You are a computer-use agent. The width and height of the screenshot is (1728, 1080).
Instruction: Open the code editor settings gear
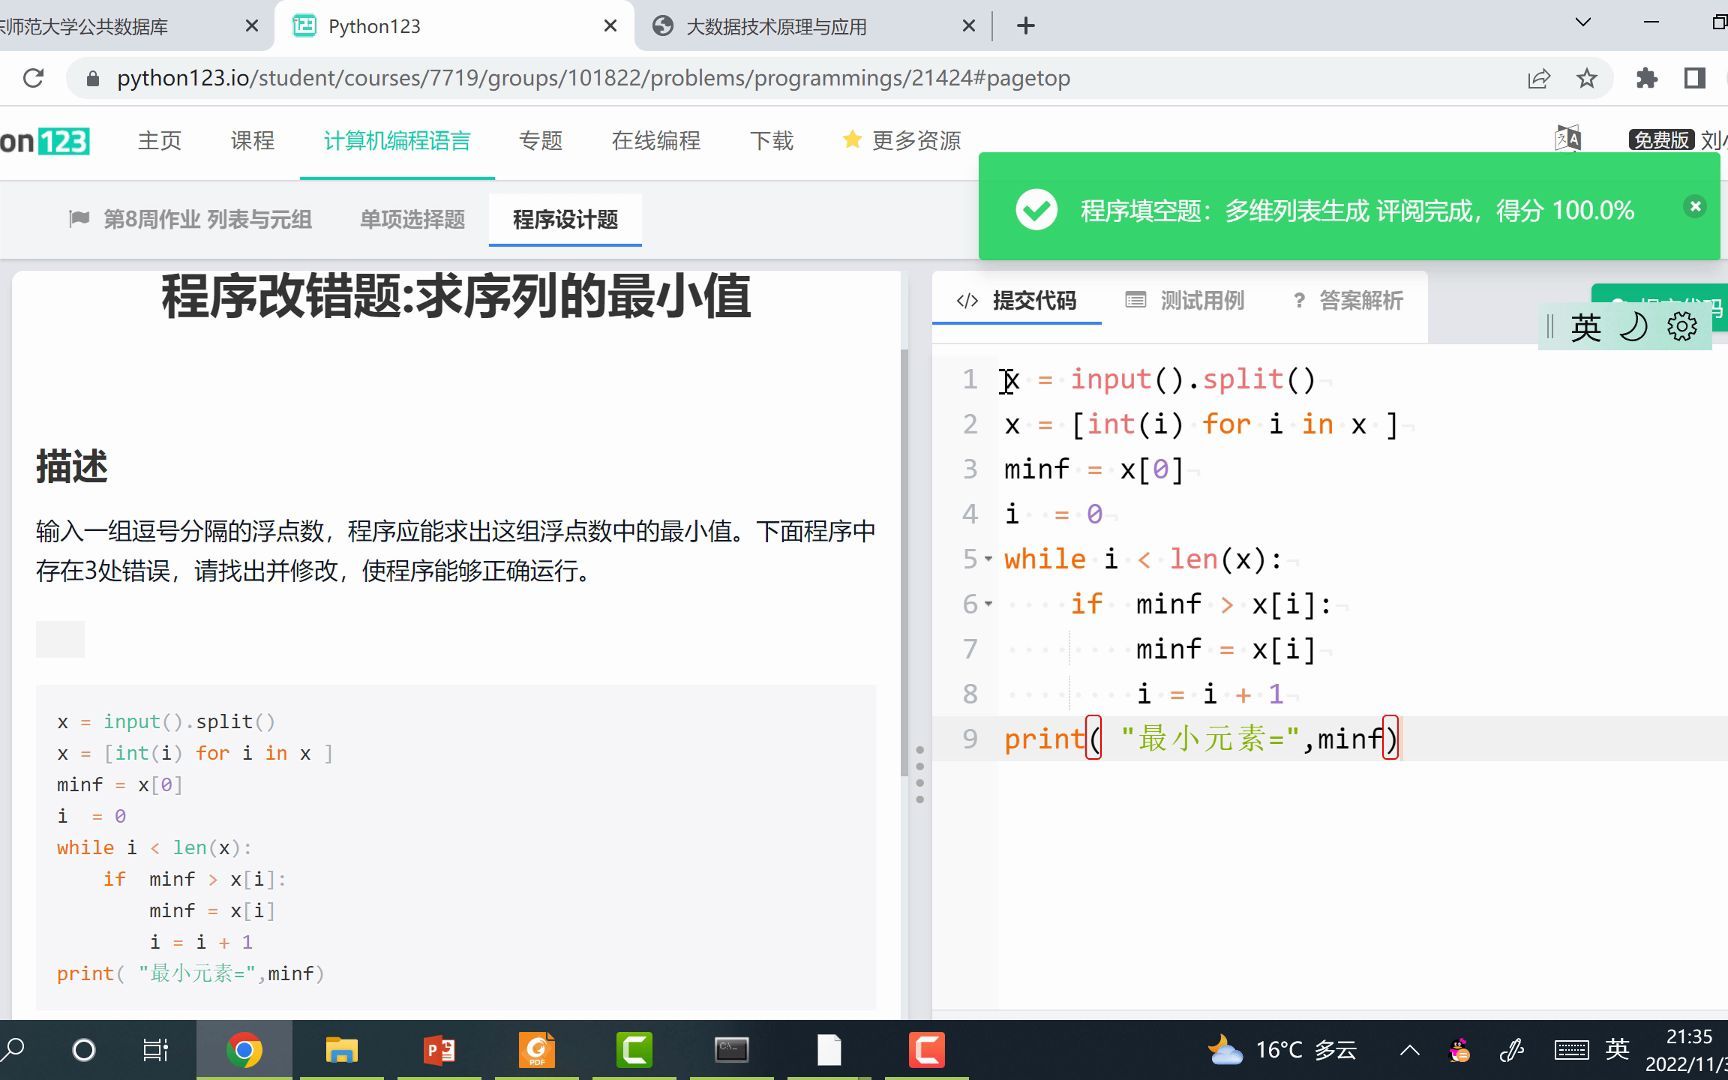click(1681, 326)
